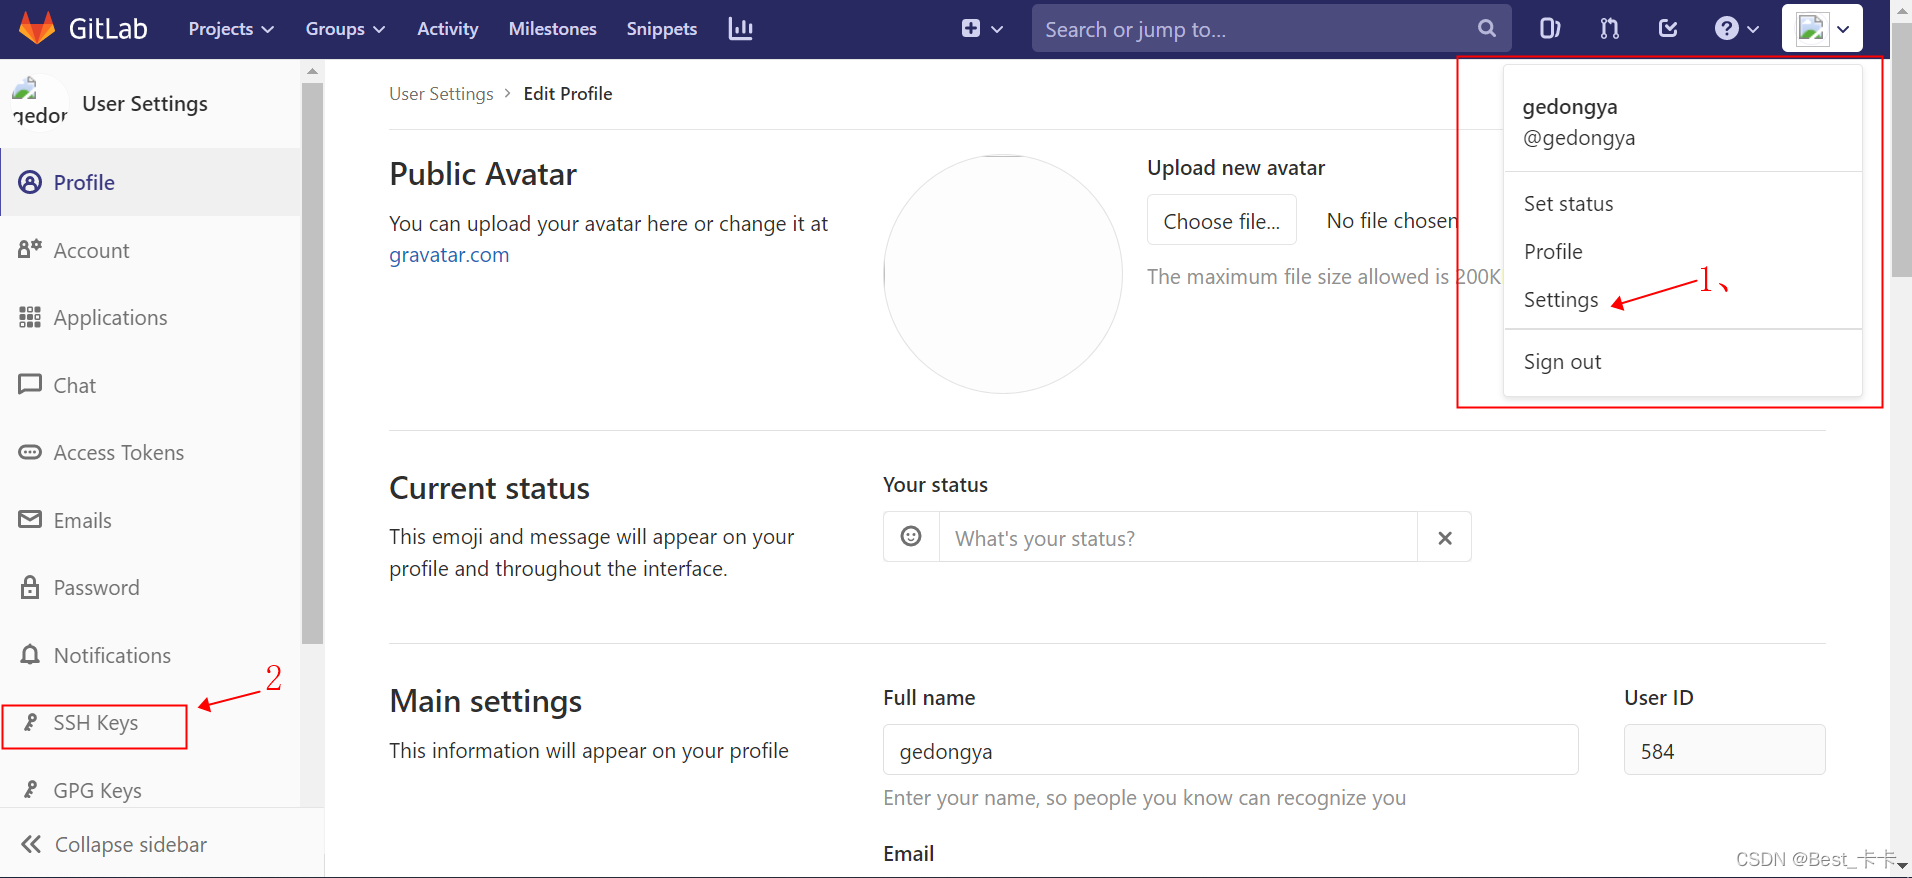The height and width of the screenshot is (878, 1912).
Task: Click the Notifications bell icon
Action: tap(30, 654)
